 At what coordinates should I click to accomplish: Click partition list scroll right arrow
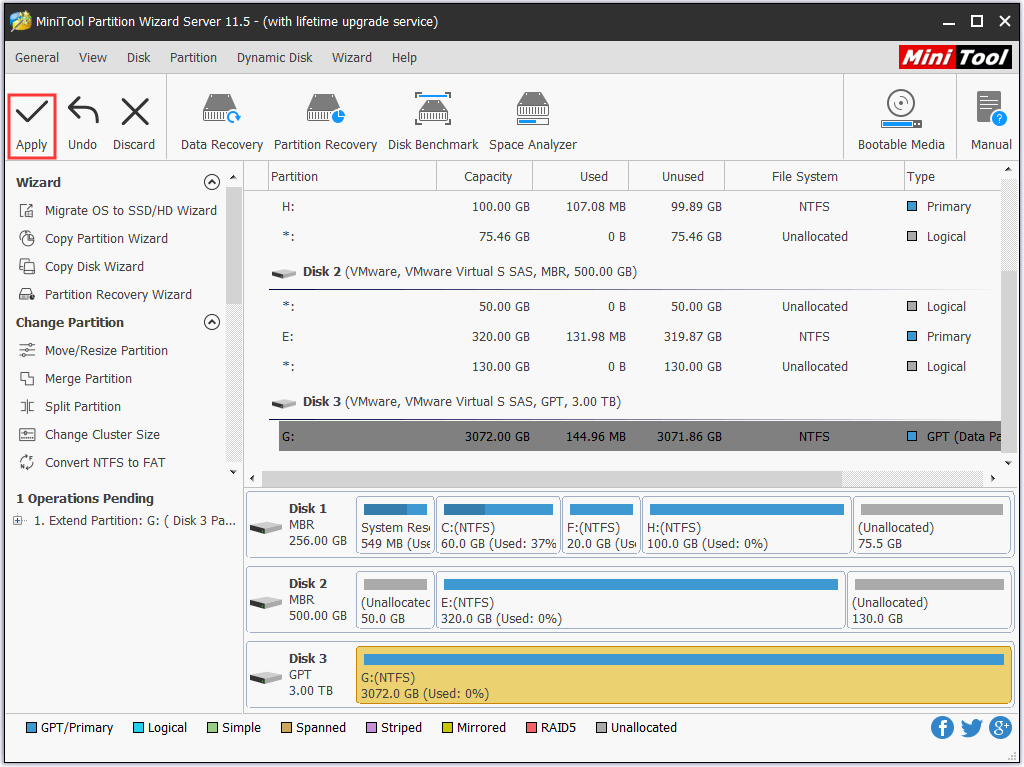(993, 478)
